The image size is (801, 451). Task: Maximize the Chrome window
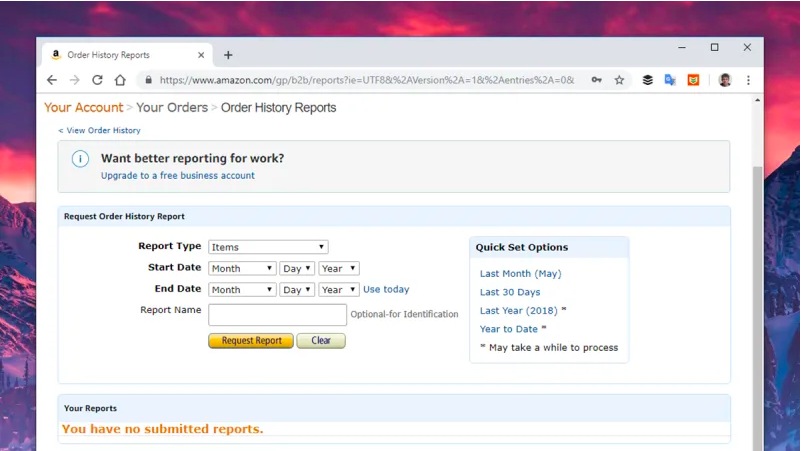click(x=715, y=48)
